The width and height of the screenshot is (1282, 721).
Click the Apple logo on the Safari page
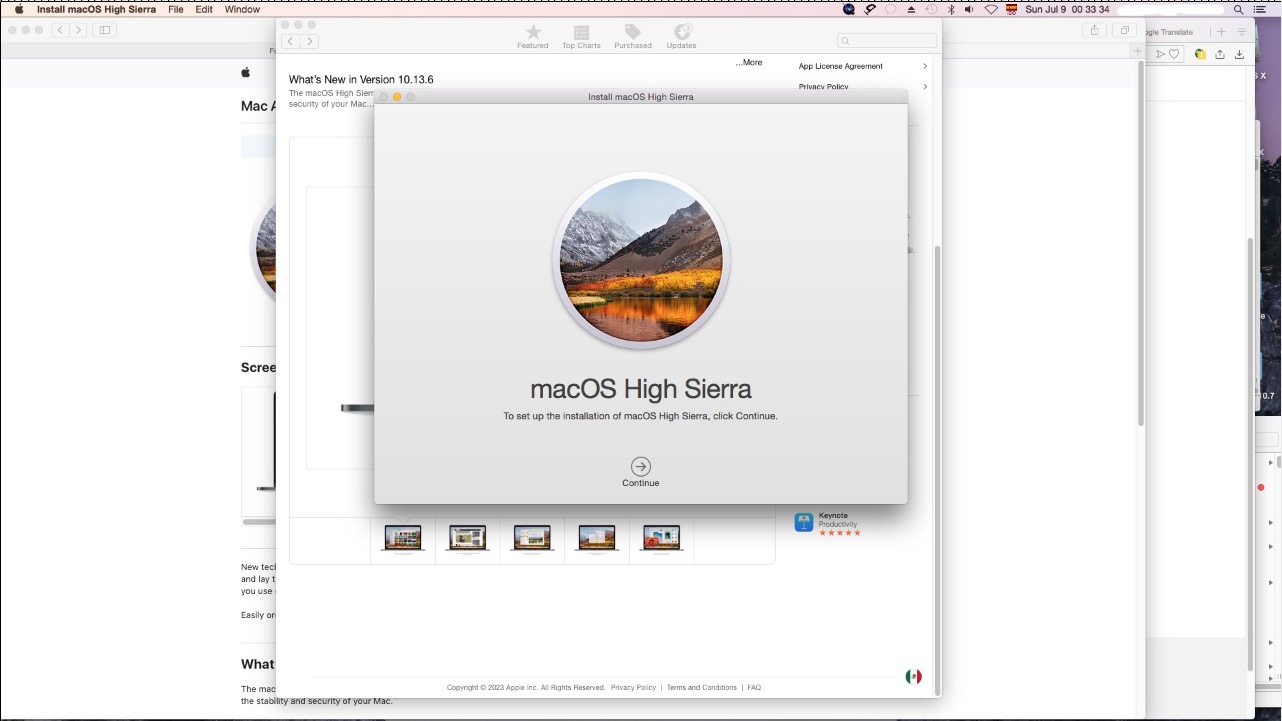(245, 72)
